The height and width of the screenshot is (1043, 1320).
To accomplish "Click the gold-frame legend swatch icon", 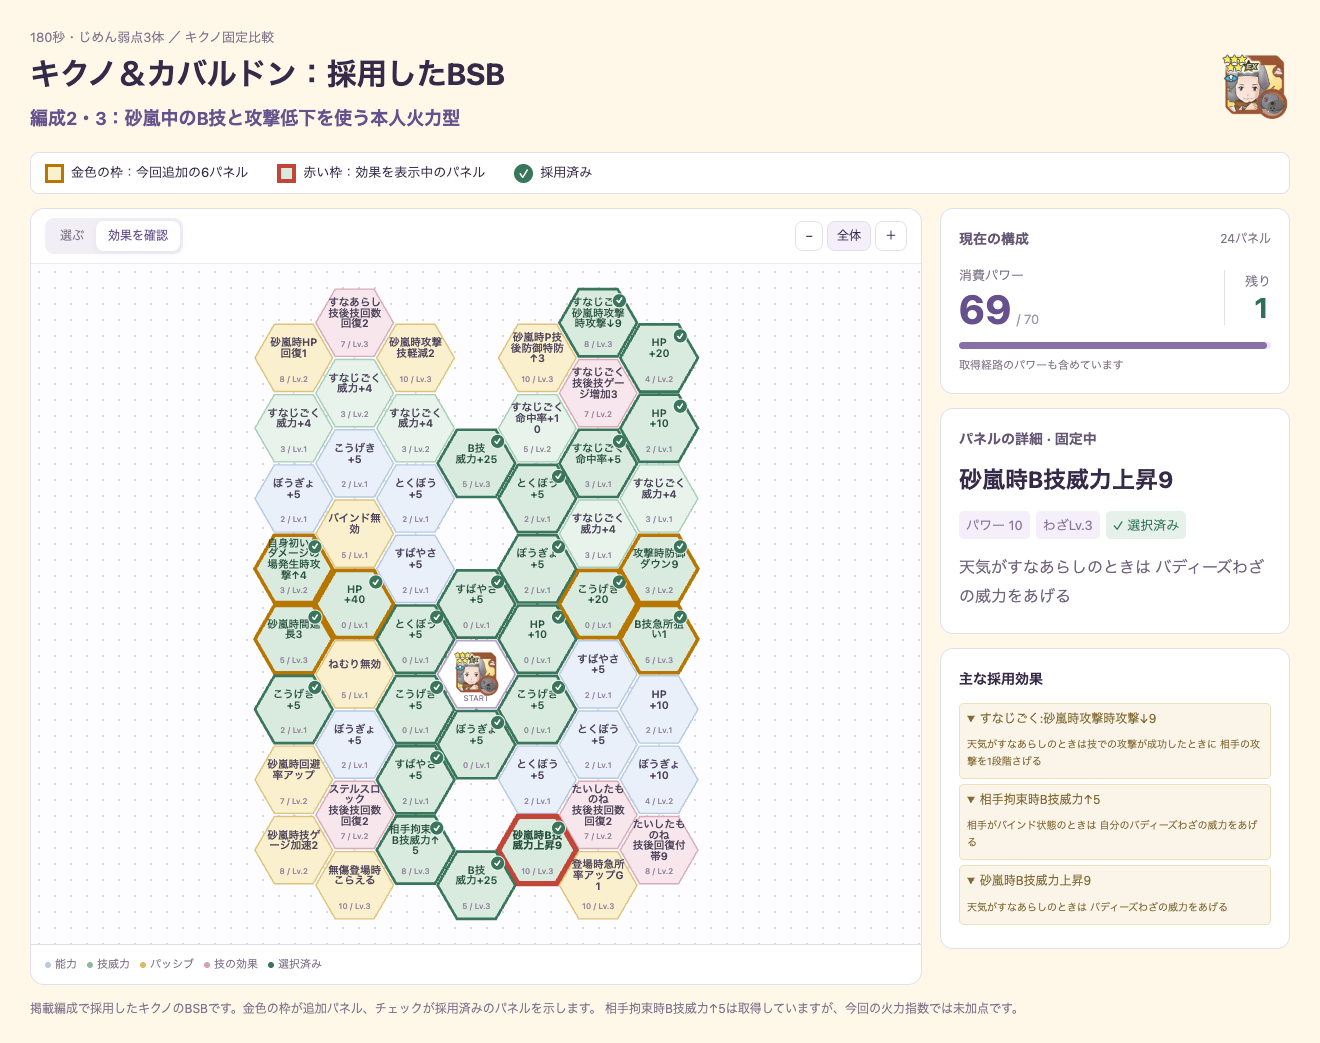I will coord(55,173).
